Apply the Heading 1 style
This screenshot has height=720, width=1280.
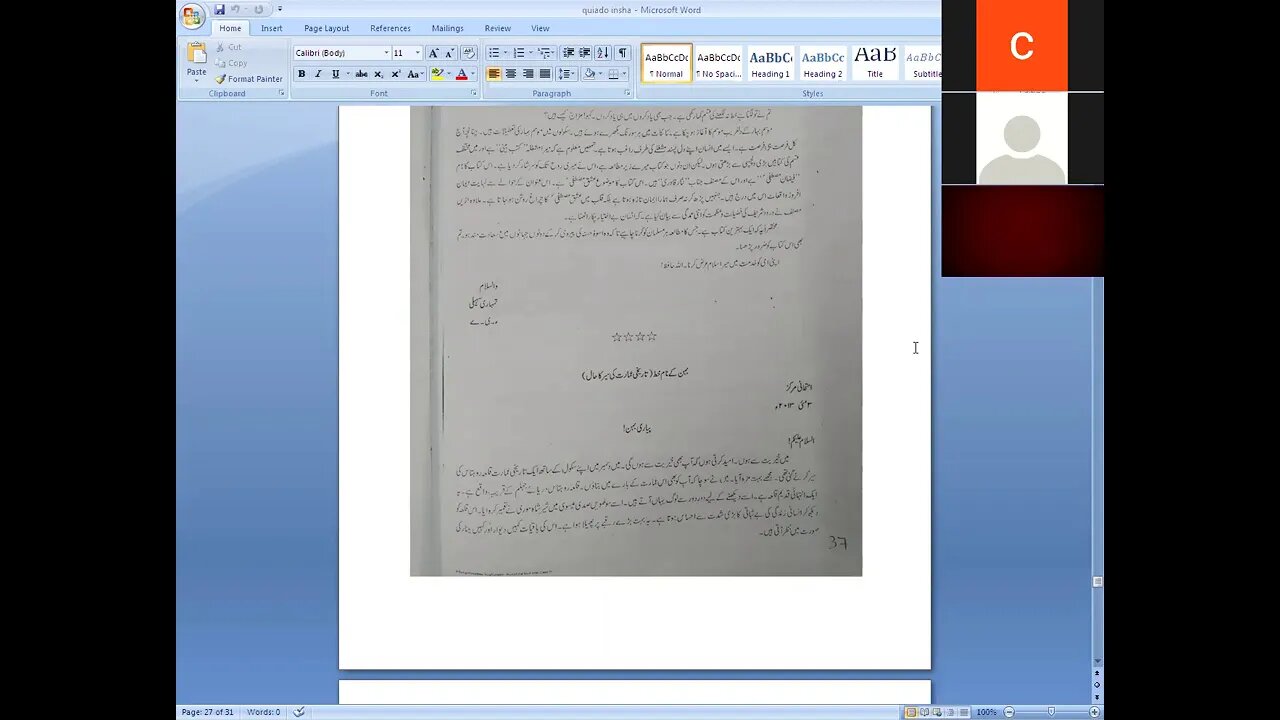(770, 63)
